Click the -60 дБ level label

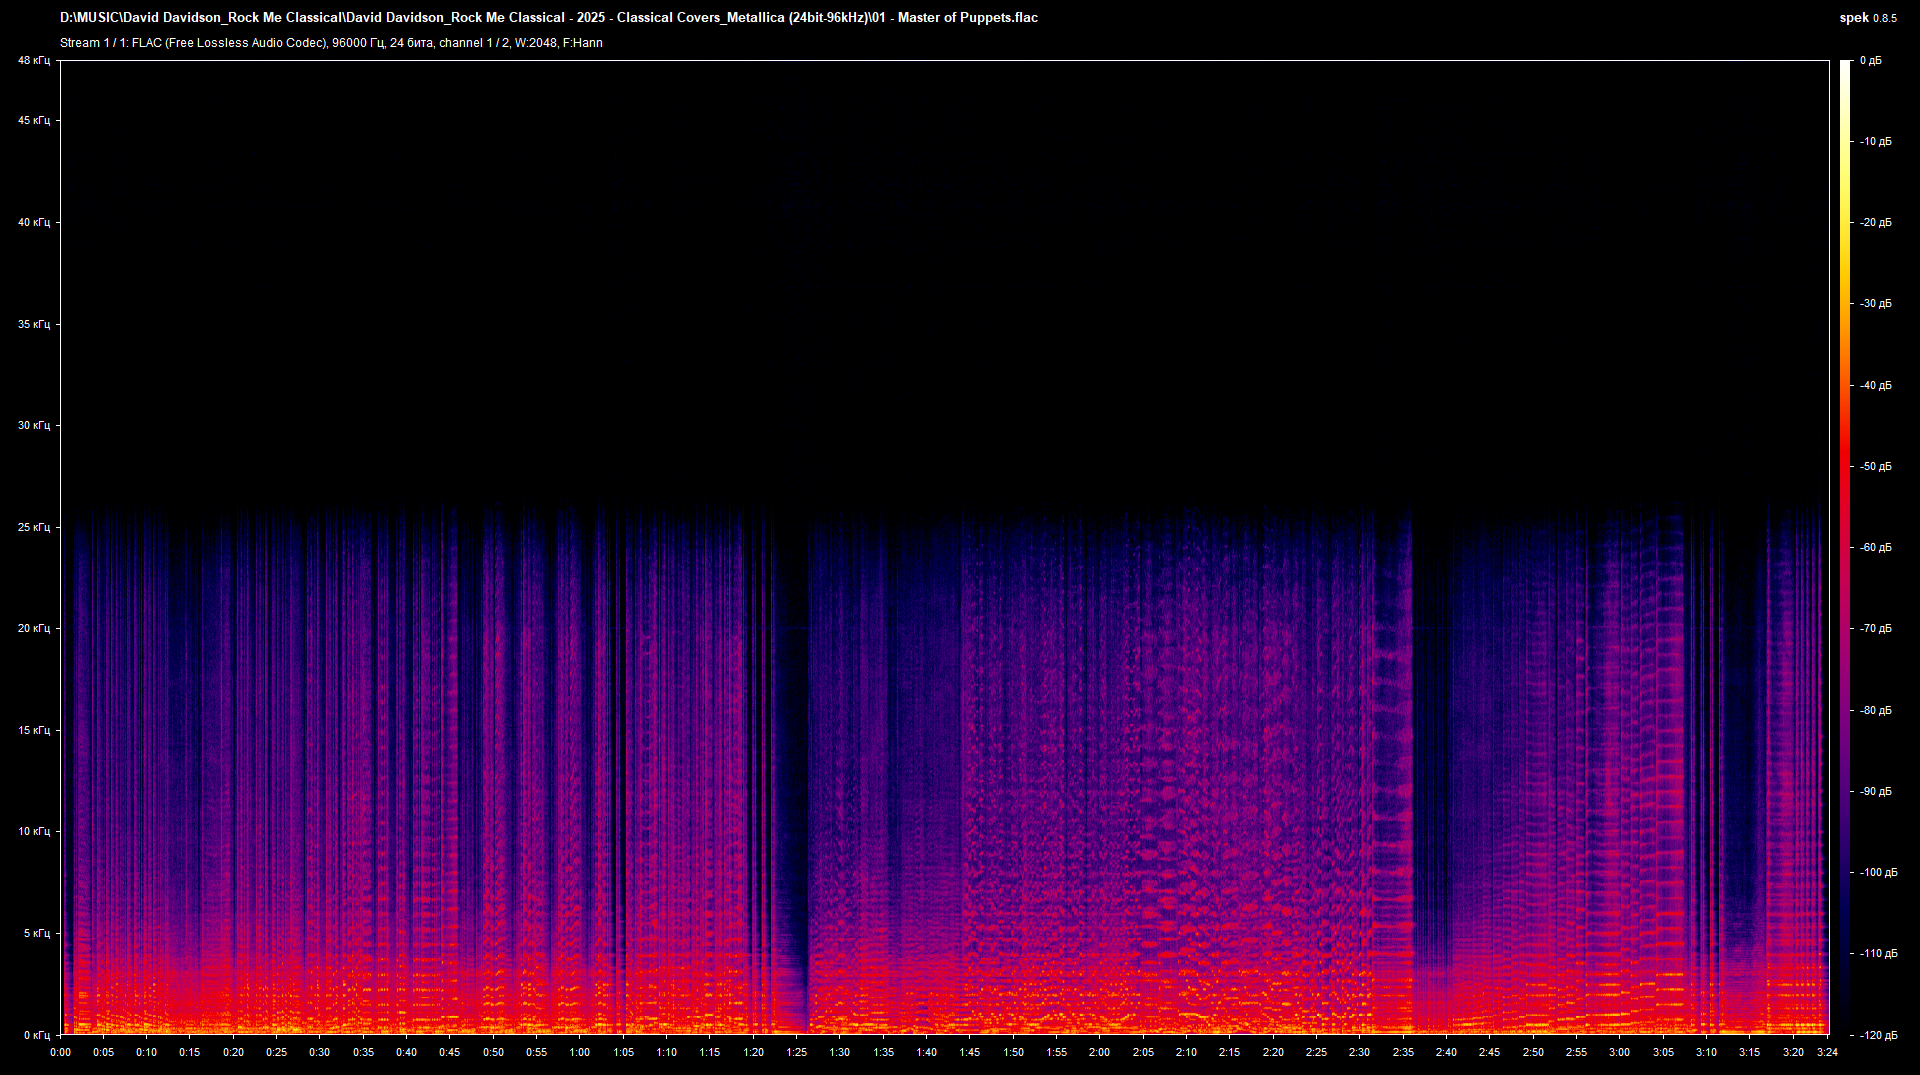[x=1876, y=548]
